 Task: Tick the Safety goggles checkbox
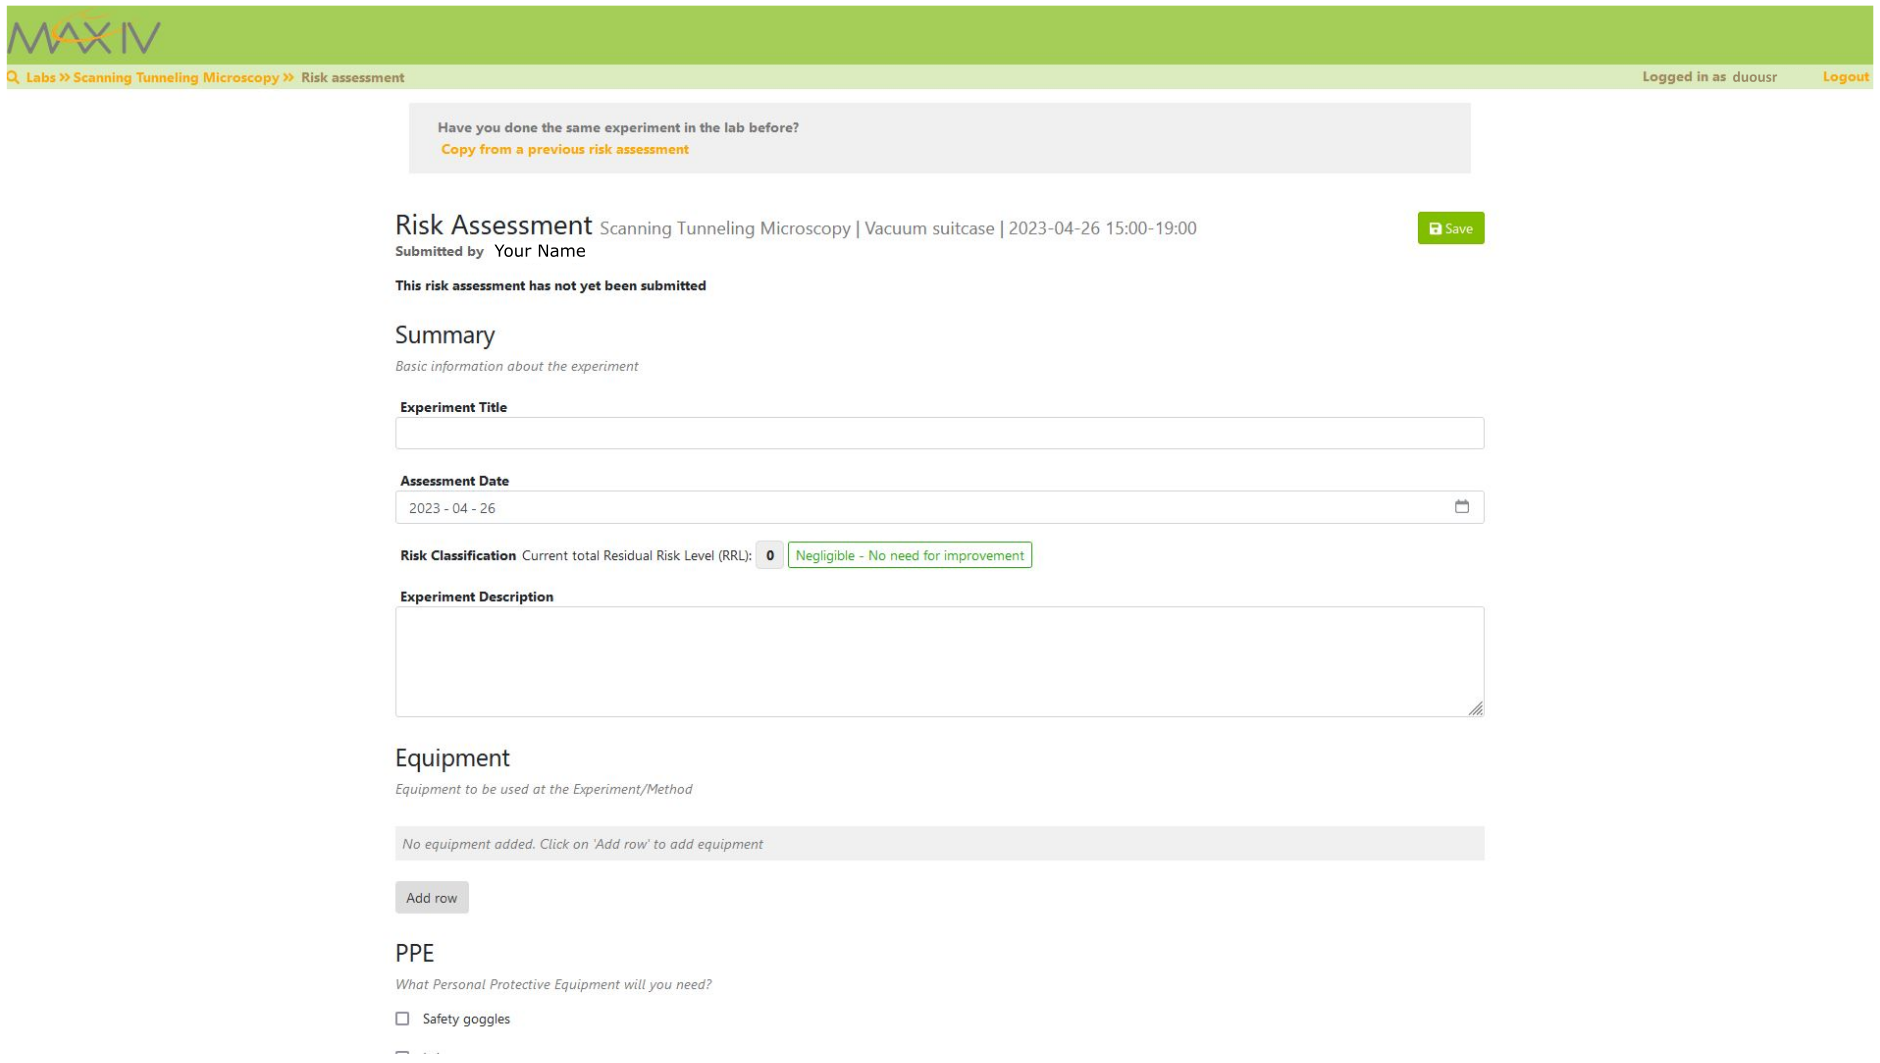(402, 1018)
